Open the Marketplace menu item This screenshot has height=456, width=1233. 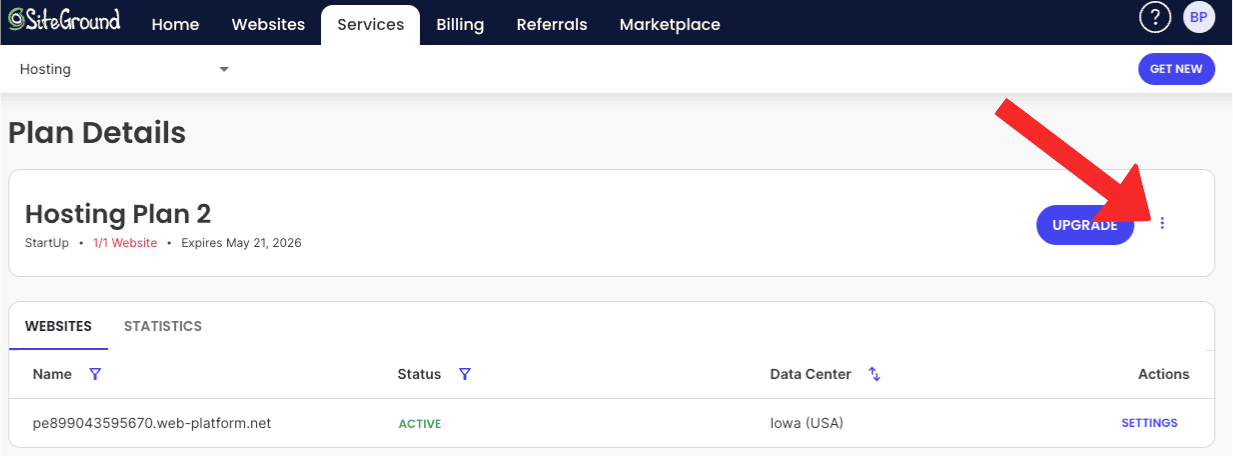pos(669,25)
